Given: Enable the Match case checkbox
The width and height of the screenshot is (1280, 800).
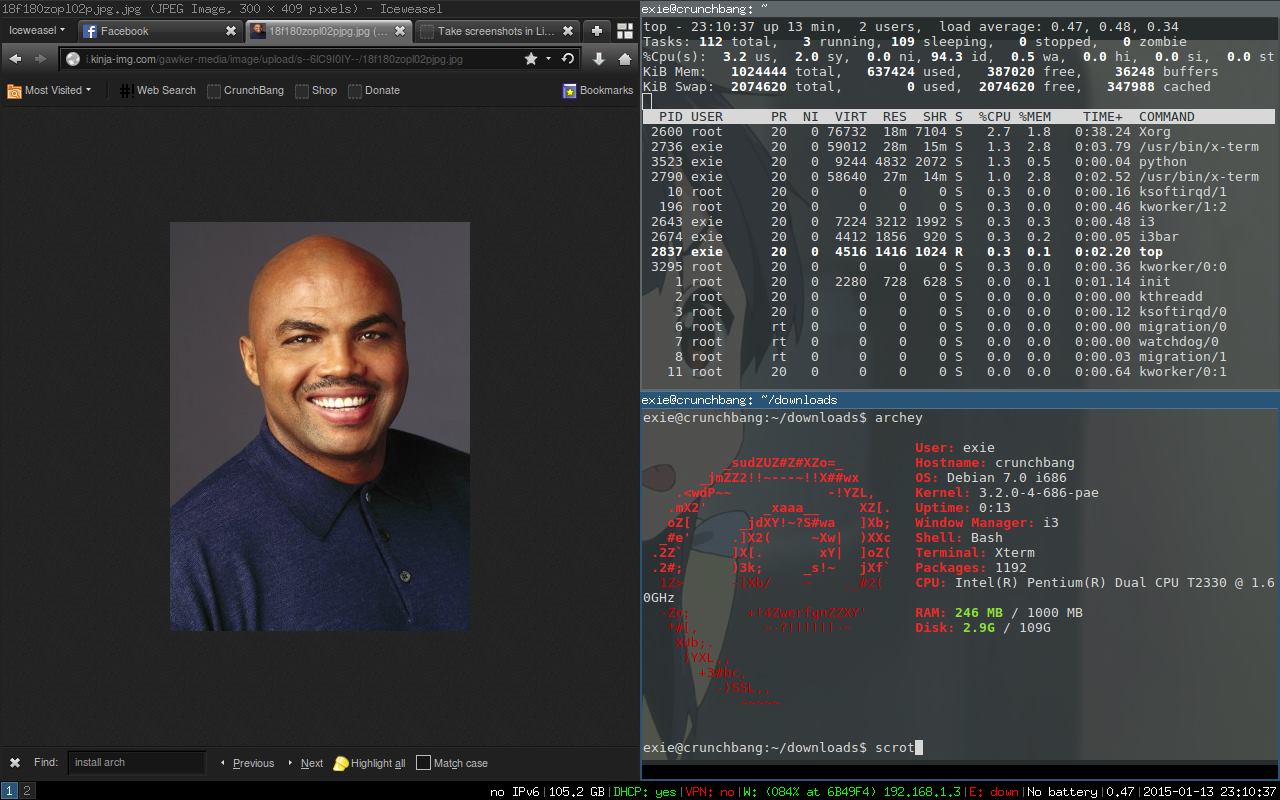Looking at the screenshot, I should (424, 763).
